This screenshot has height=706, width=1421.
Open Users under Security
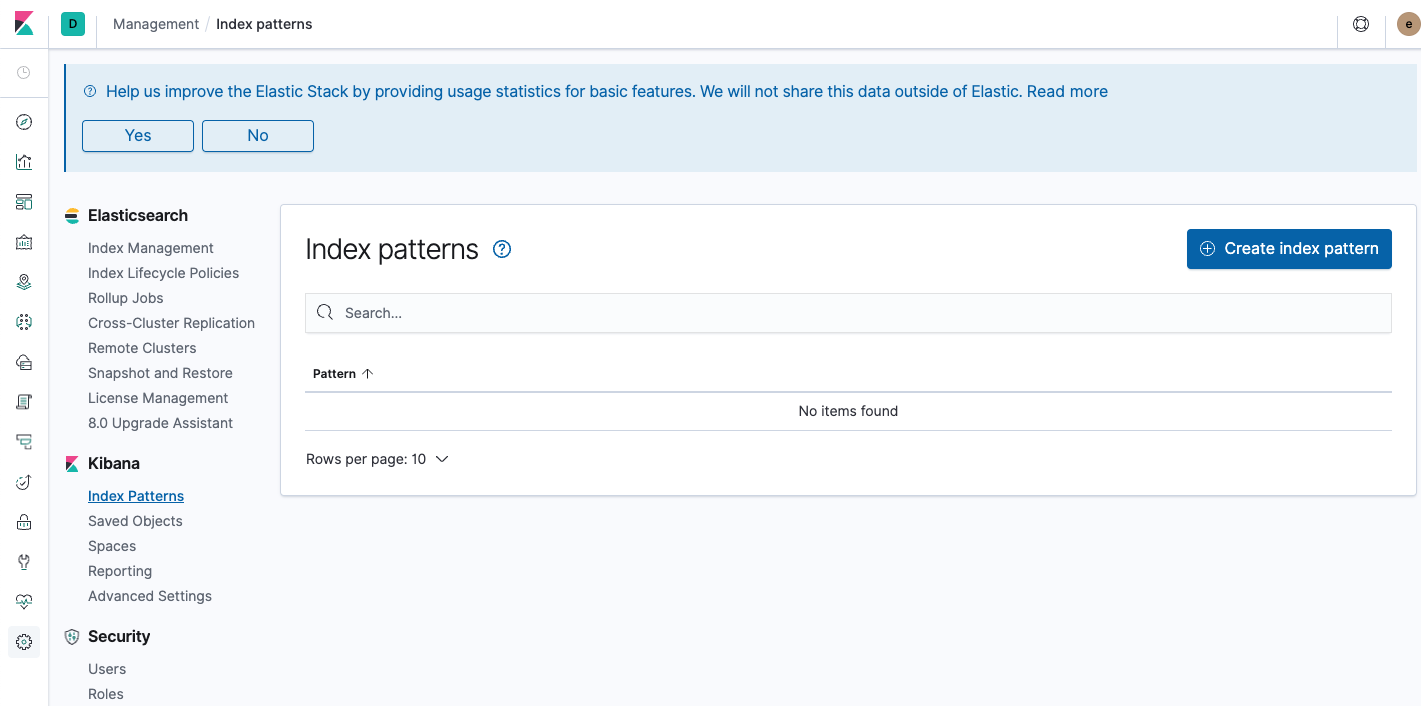coord(107,669)
